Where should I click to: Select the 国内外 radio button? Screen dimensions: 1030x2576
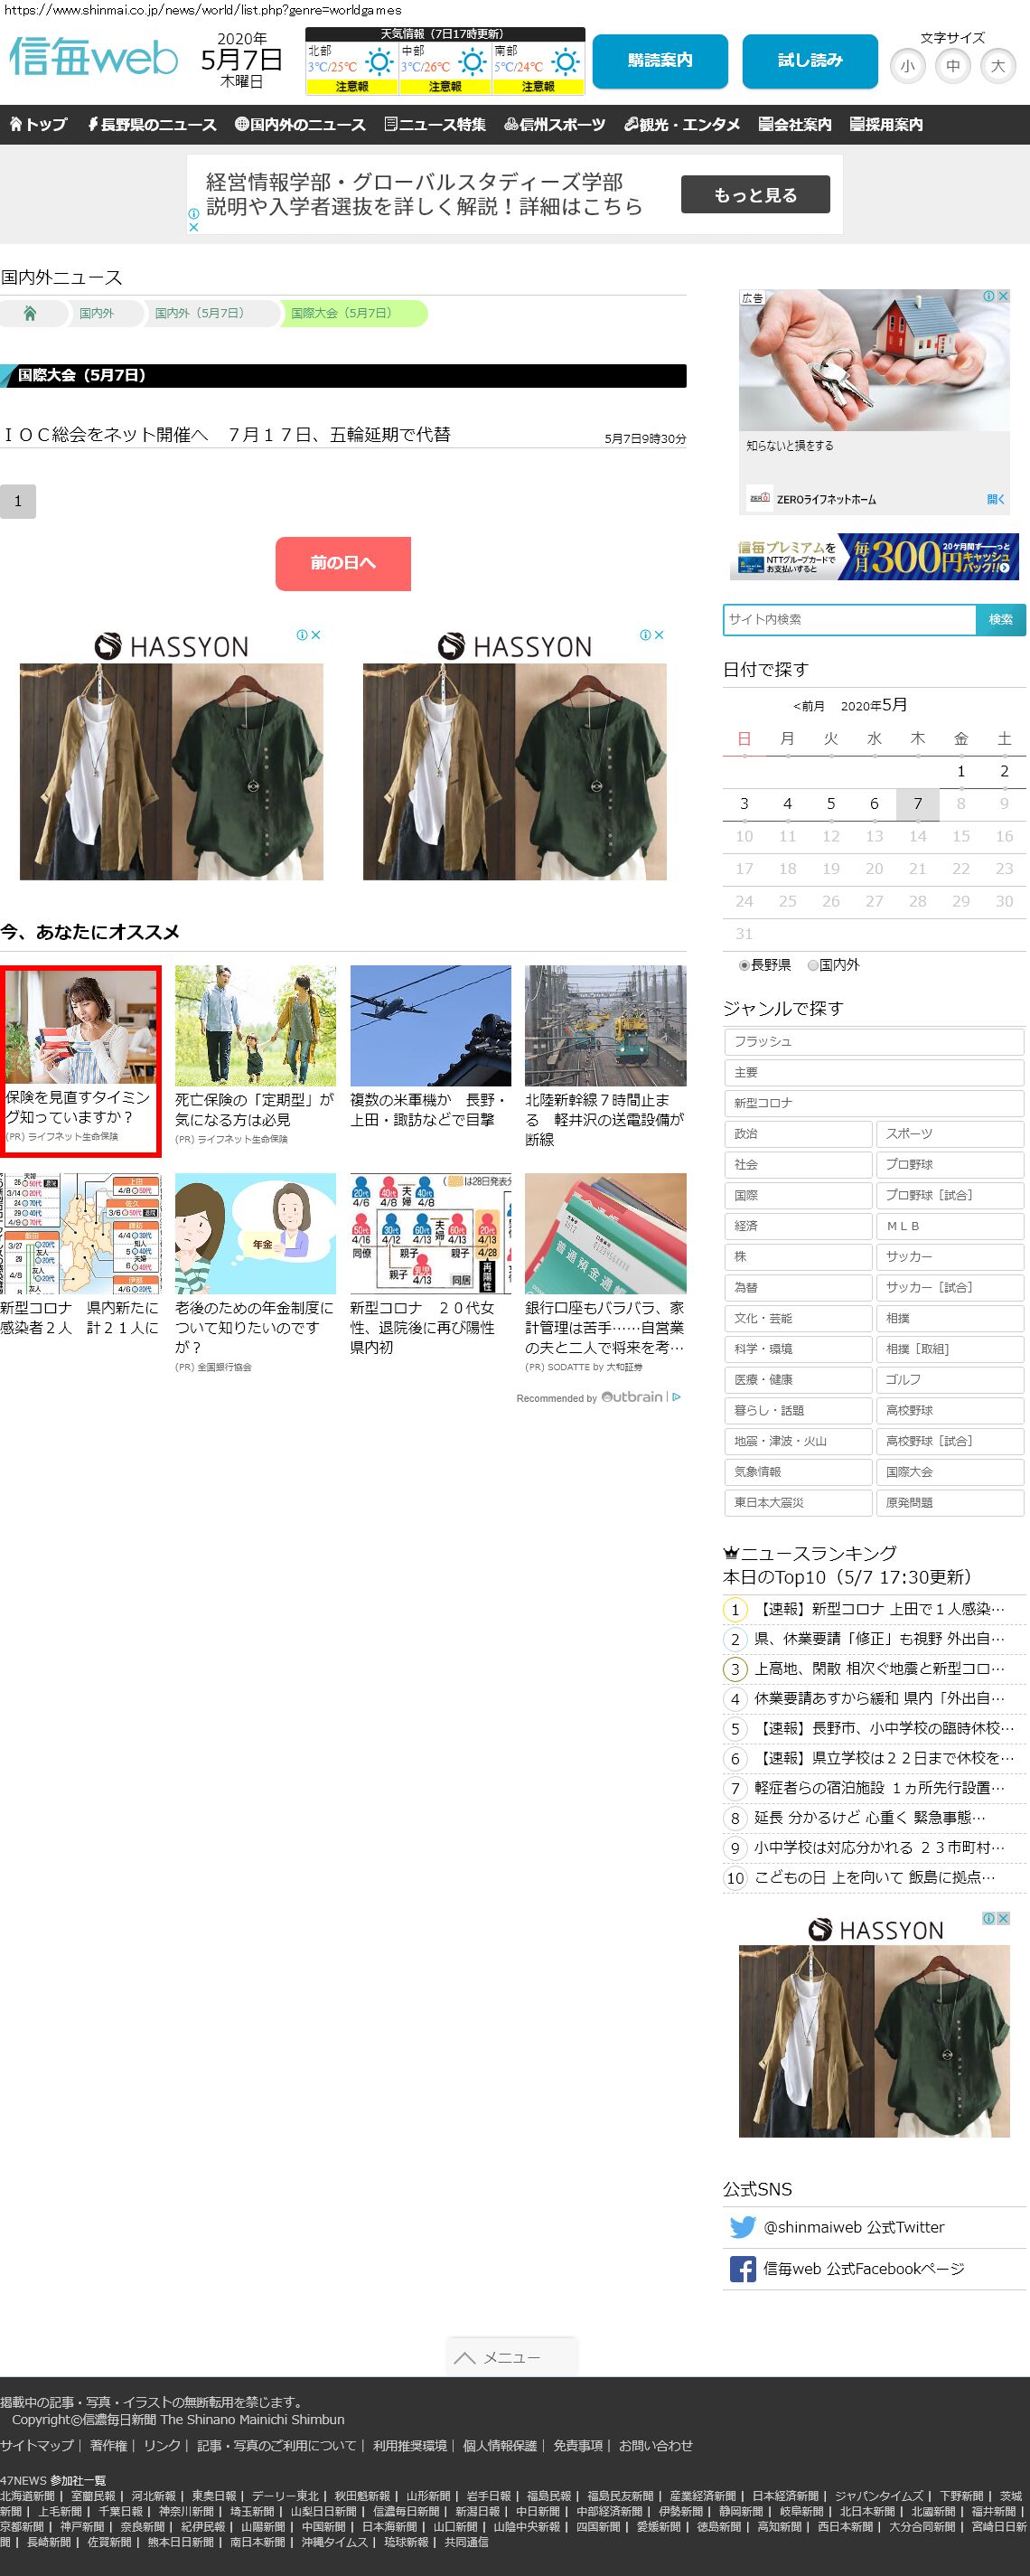(x=813, y=965)
